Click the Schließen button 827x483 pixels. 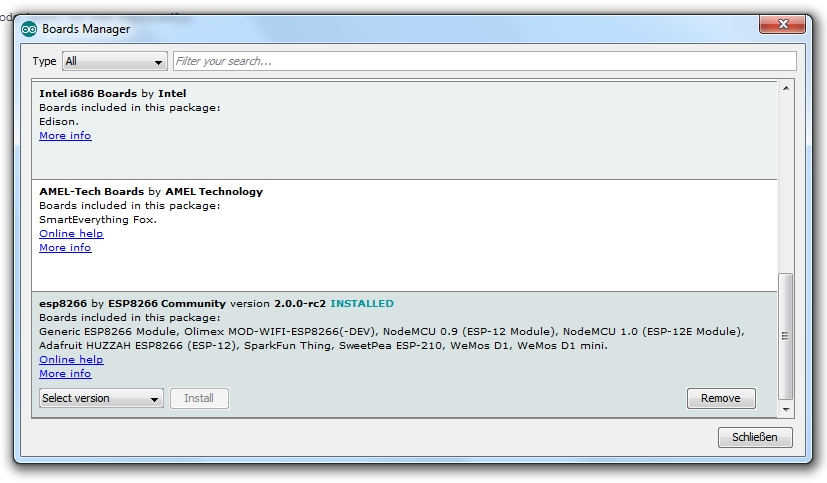pos(755,437)
